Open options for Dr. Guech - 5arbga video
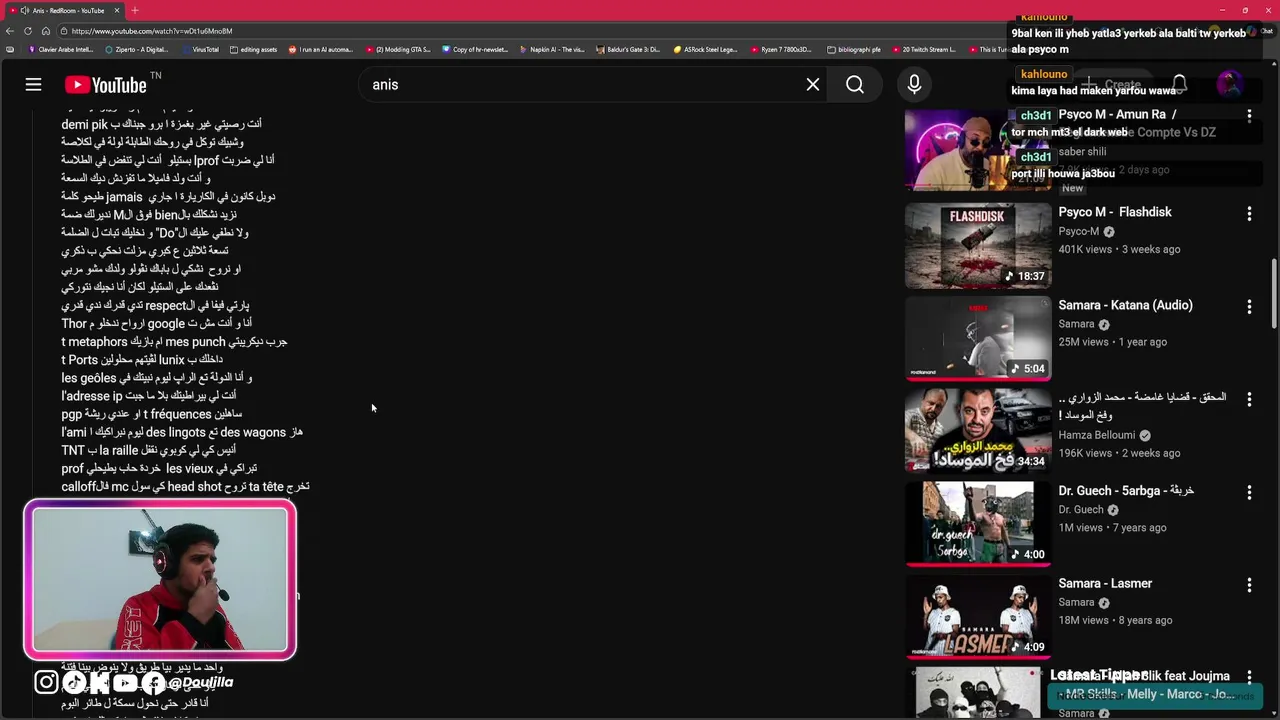 (1249, 492)
